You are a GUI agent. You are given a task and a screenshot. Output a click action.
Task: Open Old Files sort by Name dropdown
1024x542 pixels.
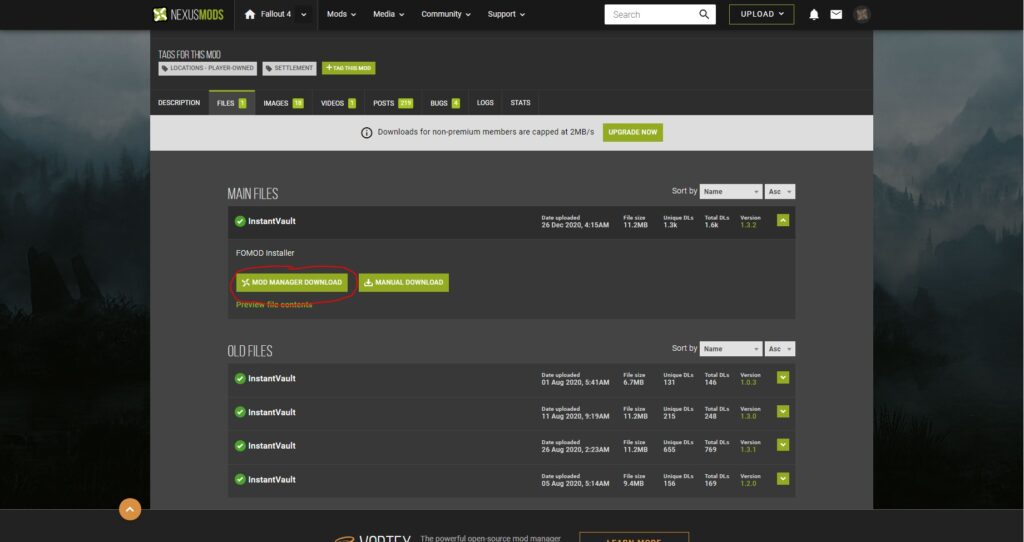[x=730, y=349]
